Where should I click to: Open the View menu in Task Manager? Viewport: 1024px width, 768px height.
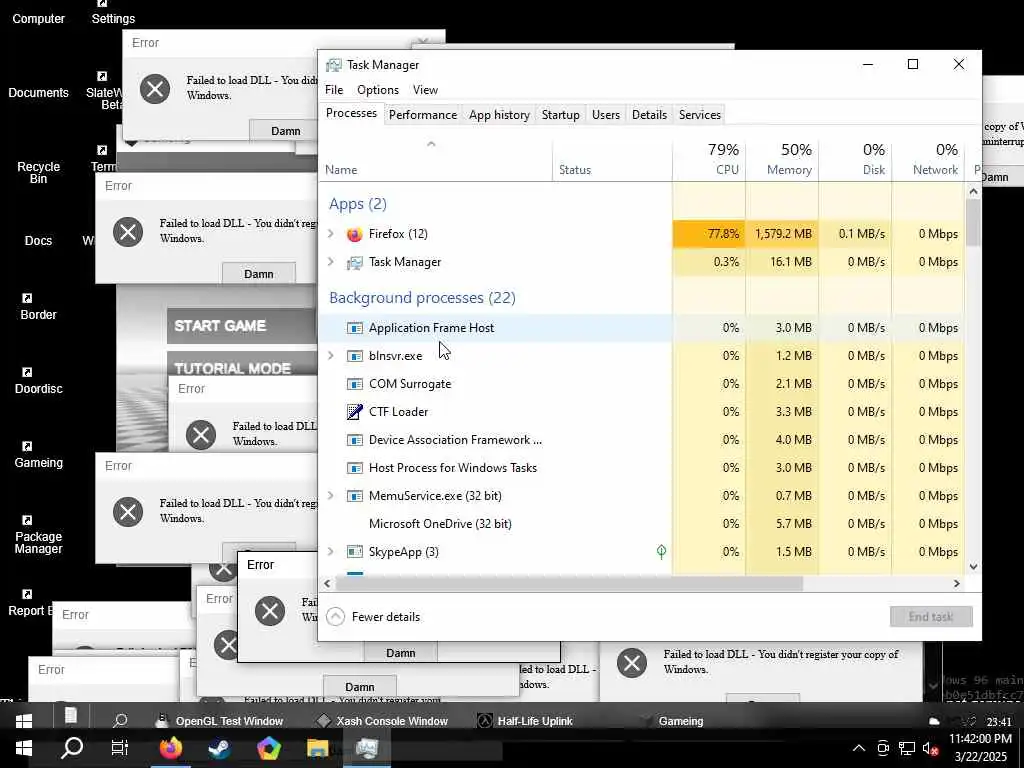pos(425,90)
